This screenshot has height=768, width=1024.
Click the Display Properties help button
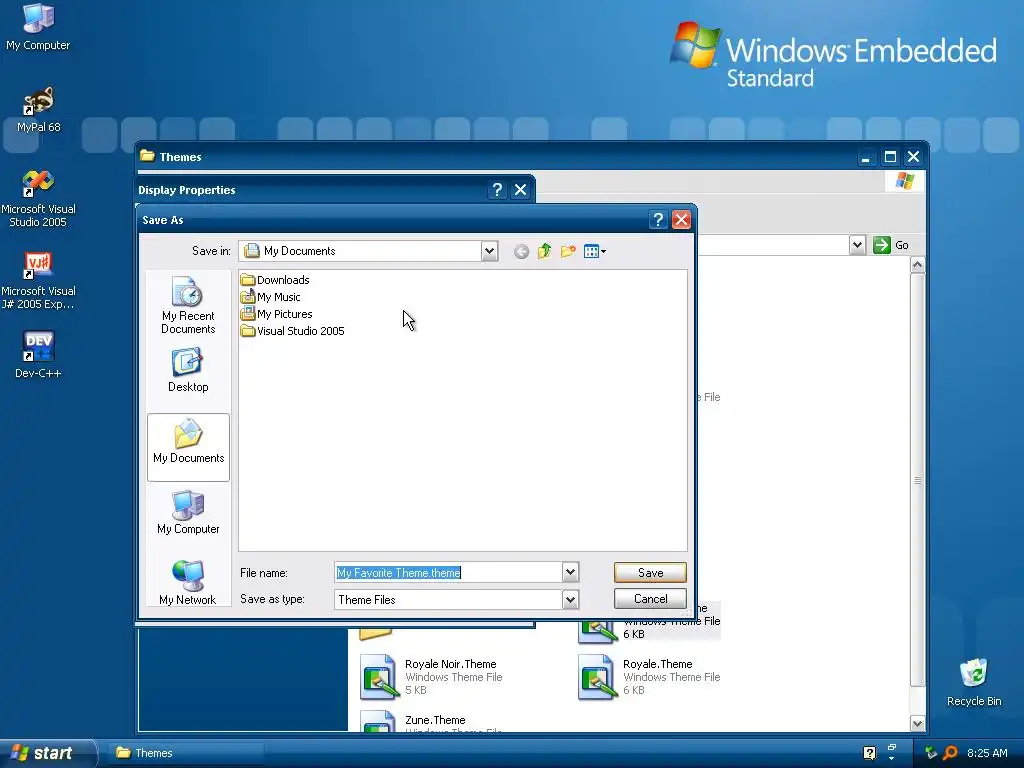pos(497,190)
